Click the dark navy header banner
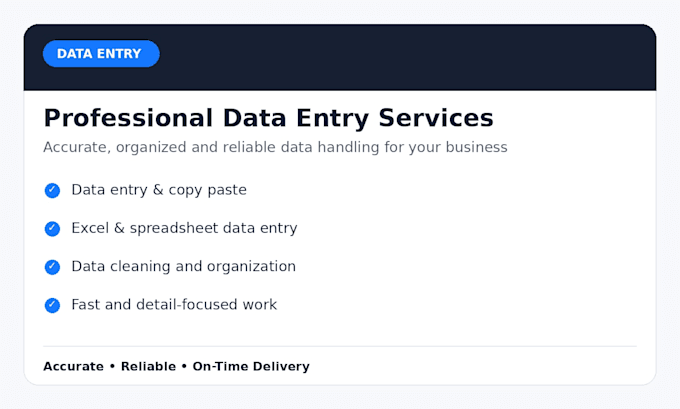The width and height of the screenshot is (680, 409). pos(340,57)
